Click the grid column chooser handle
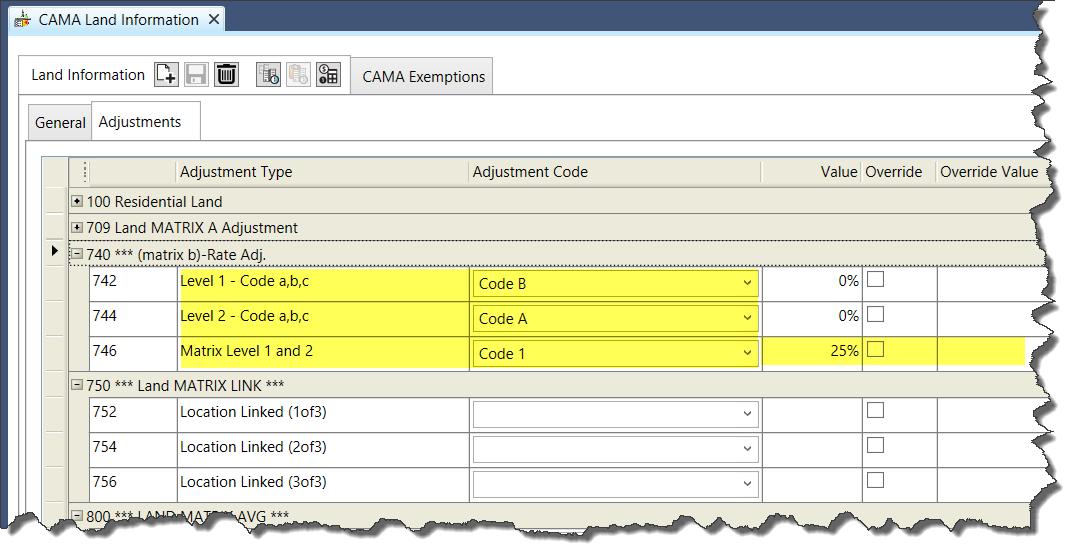Image resolution: width=1077 pixels, height=557 pixels. (84, 172)
